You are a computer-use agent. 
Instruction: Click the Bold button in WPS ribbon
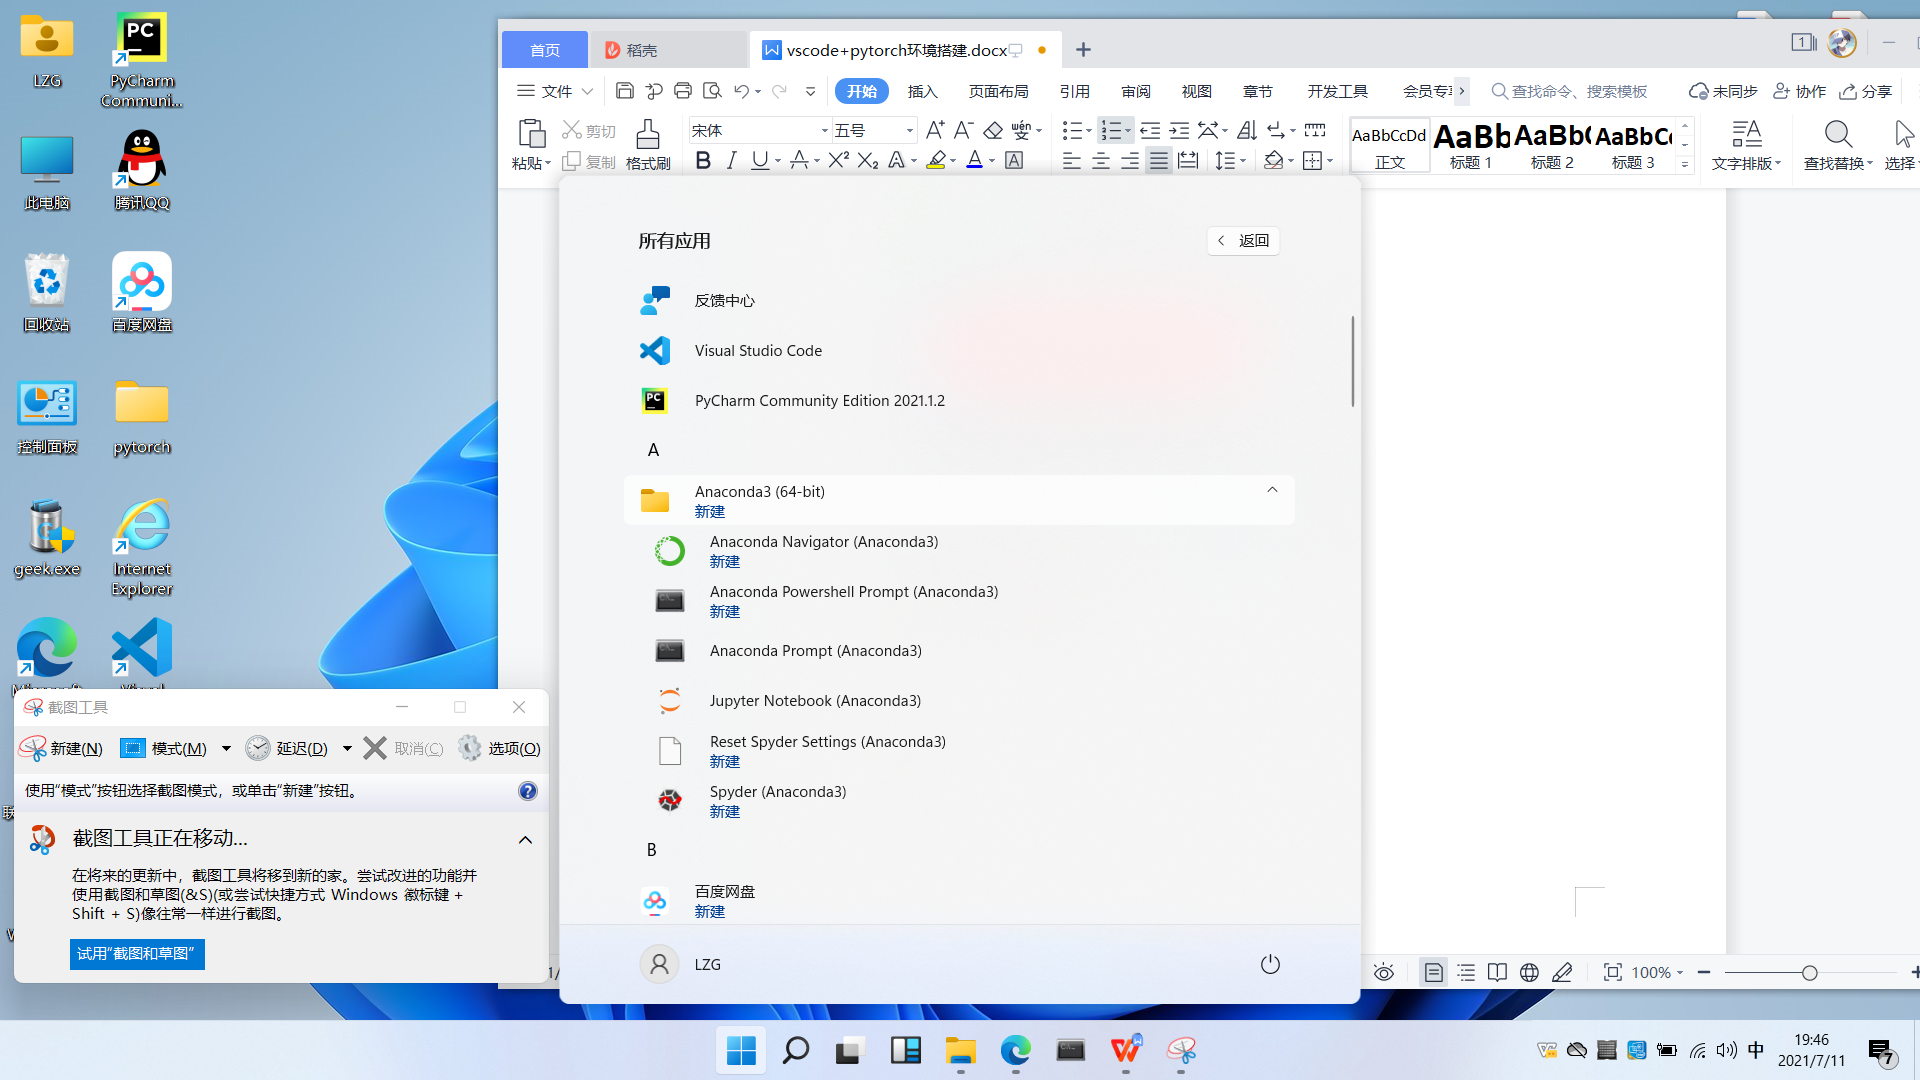tap(703, 160)
